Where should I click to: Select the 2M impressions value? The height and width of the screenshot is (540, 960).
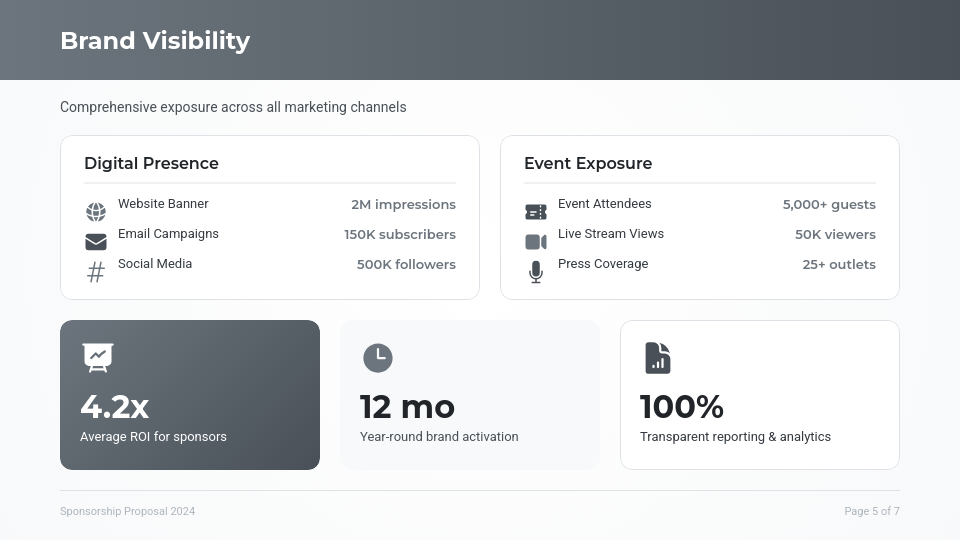[403, 205]
